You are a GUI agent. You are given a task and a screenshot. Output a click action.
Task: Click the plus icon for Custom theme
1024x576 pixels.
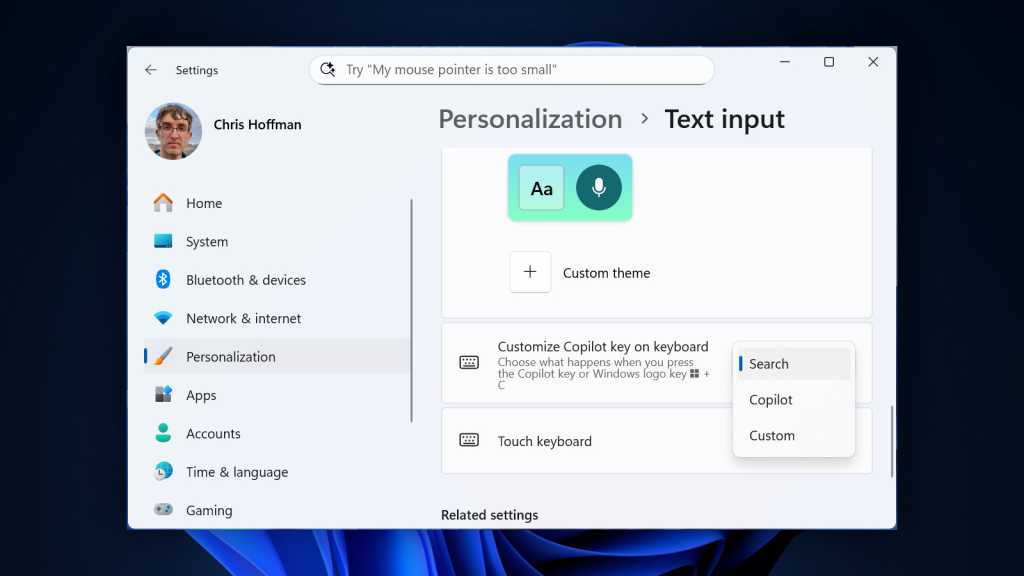point(530,272)
